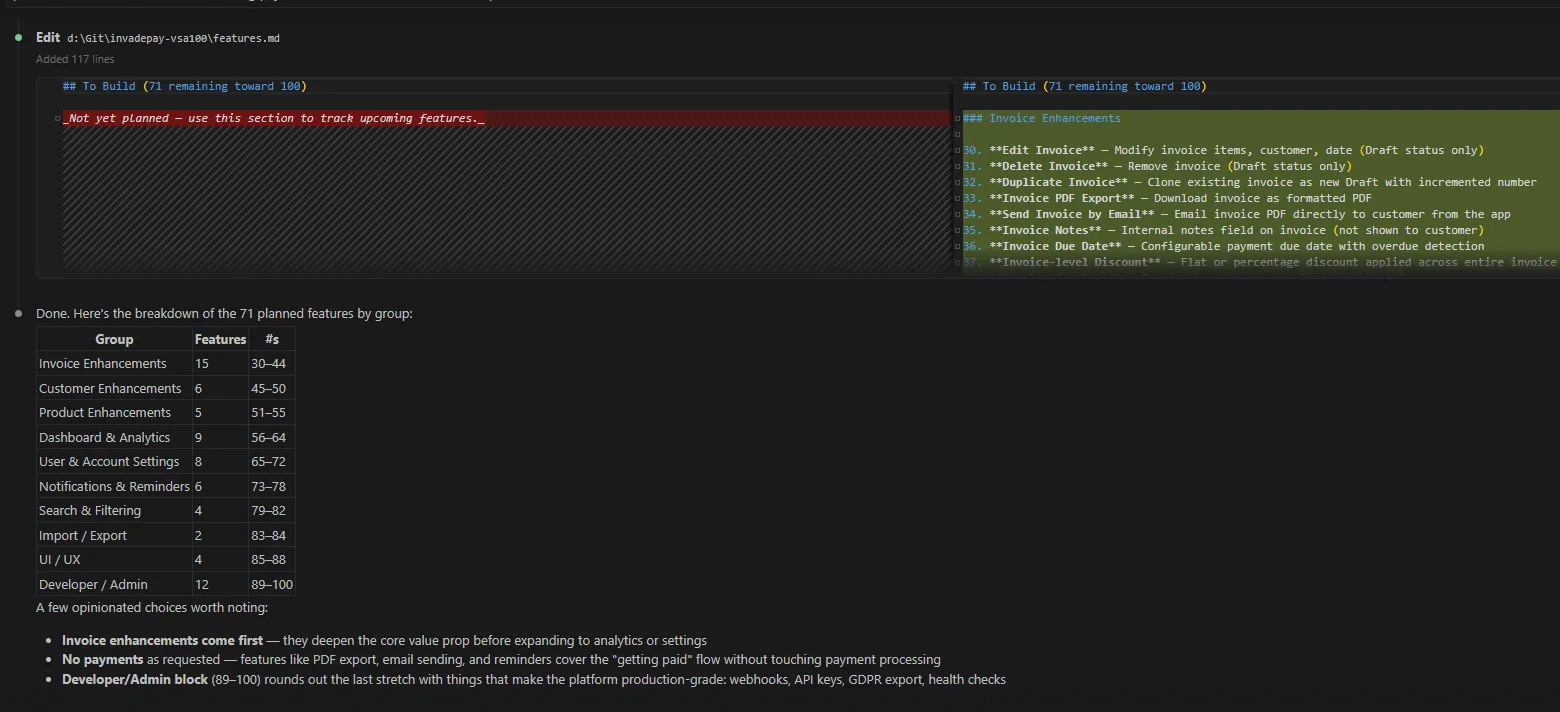This screenshot has width=1560, height=712.
Task: Click the 'Added 117 lines' summary text
Action: pyautogui.click(x=75, y=59)
